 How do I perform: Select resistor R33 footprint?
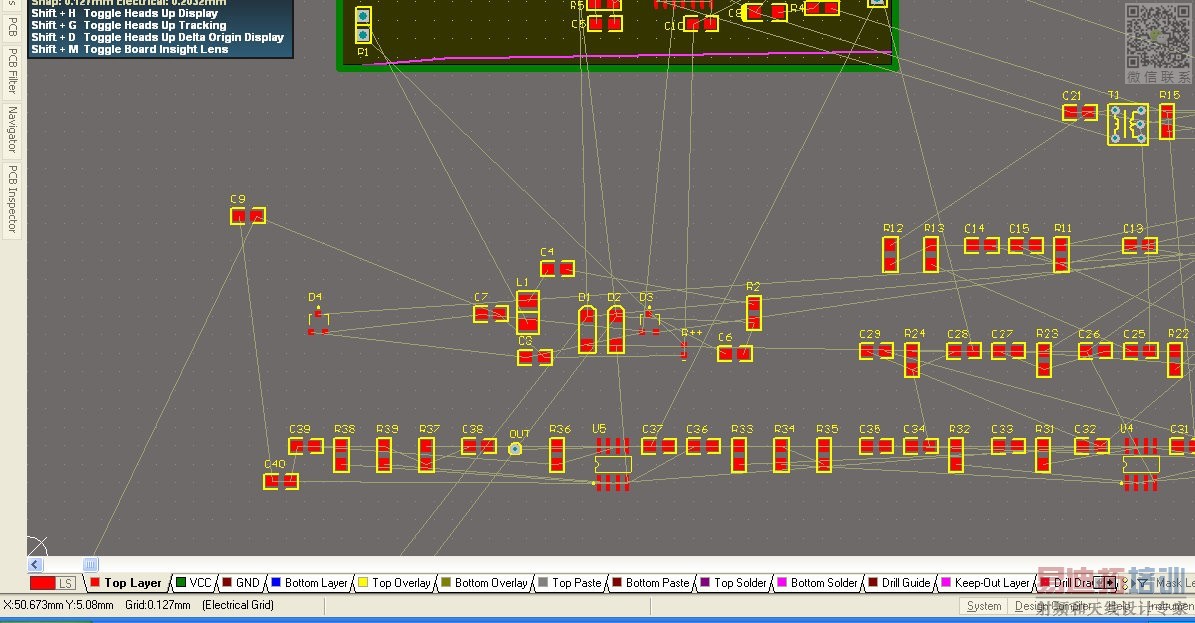tap(738, 455)
